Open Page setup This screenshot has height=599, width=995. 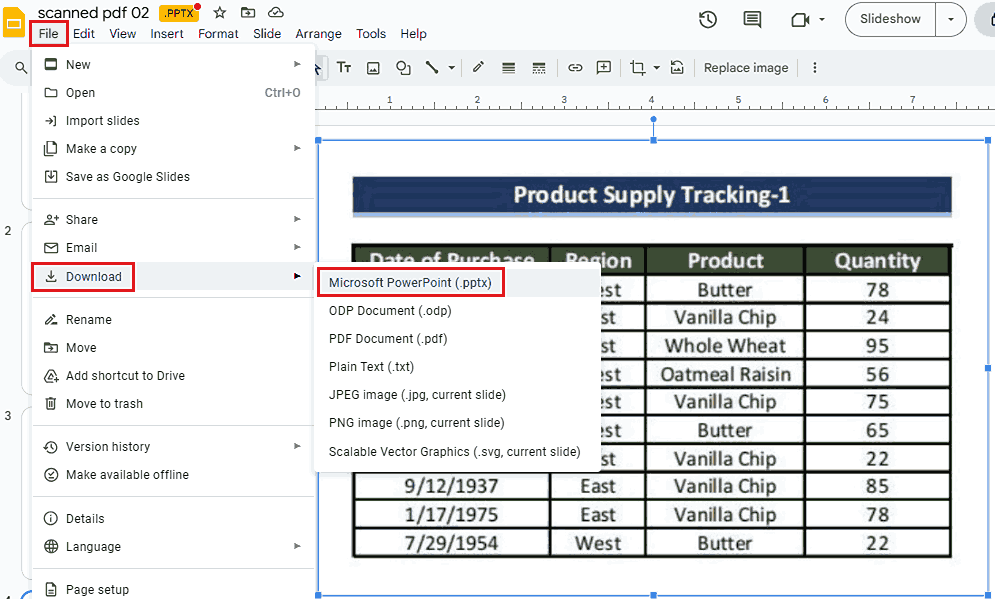(173, 589)
